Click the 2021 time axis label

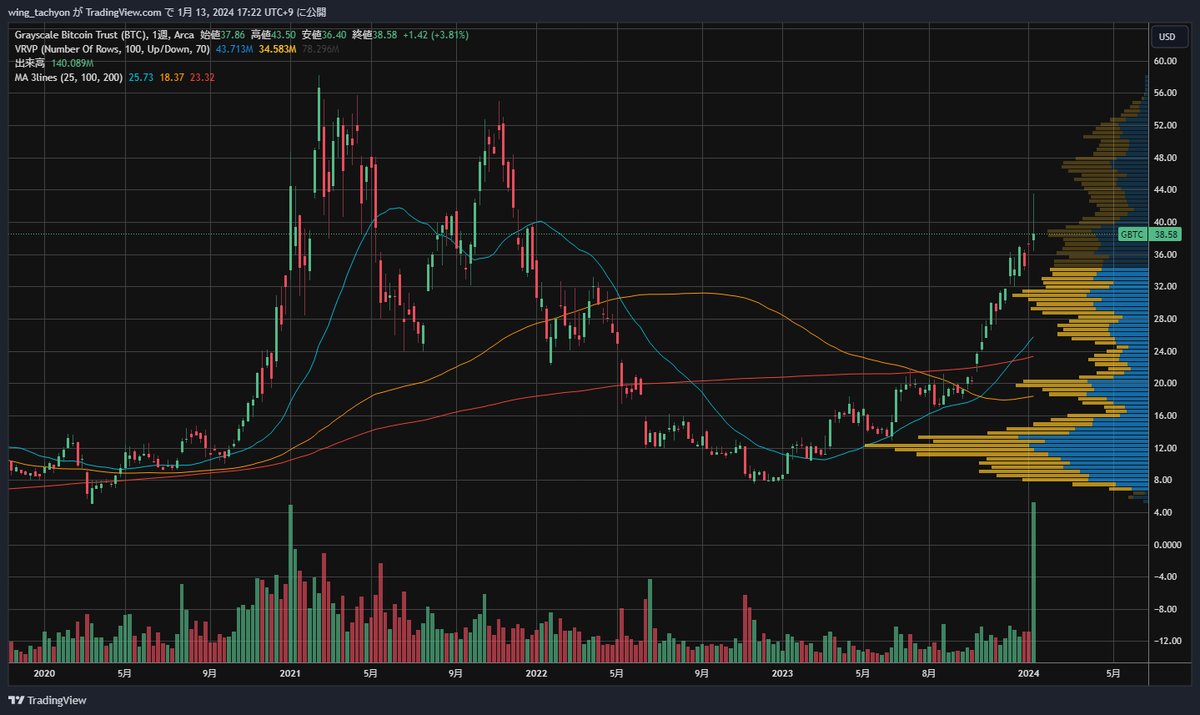click(x=291, y=673)
